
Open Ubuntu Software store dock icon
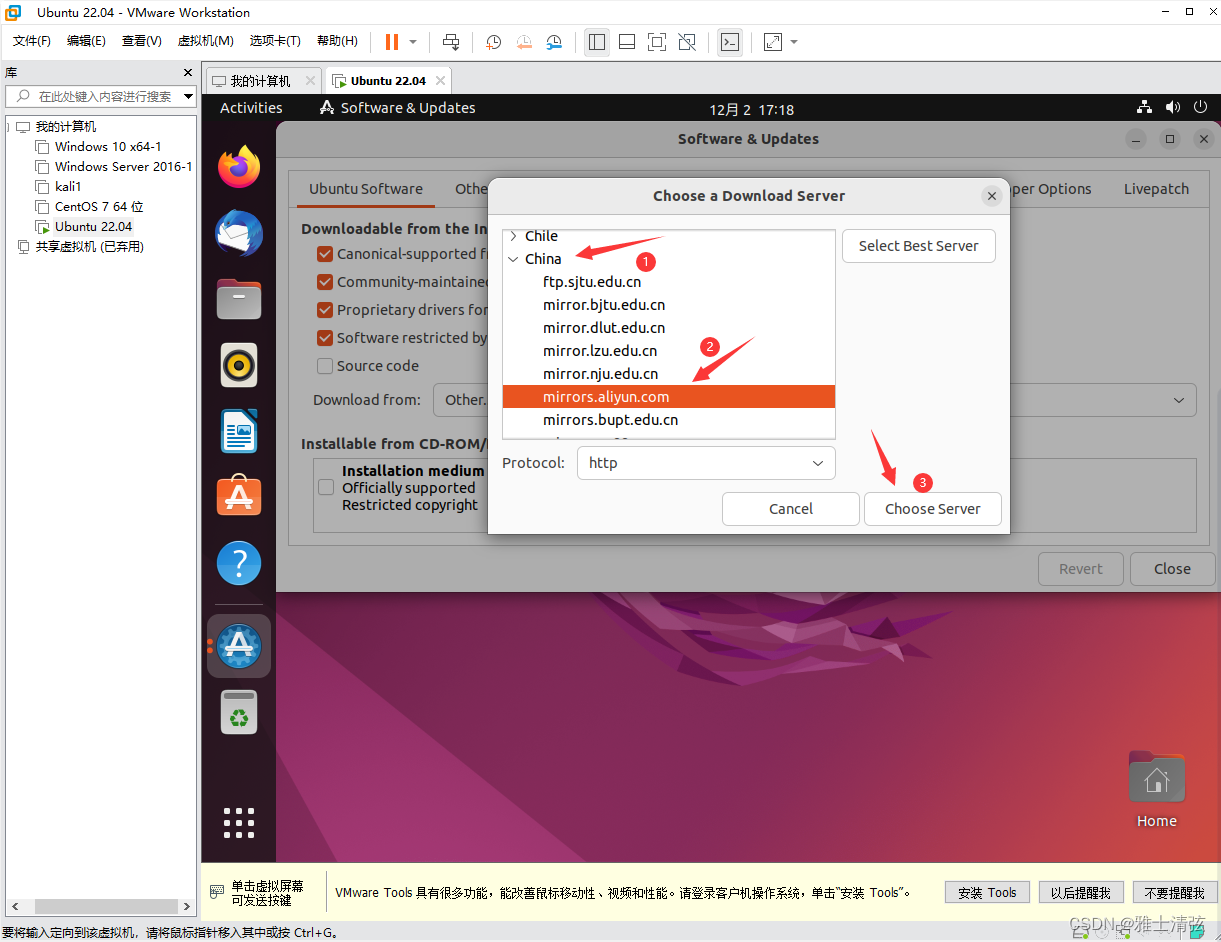pos(239,496)
